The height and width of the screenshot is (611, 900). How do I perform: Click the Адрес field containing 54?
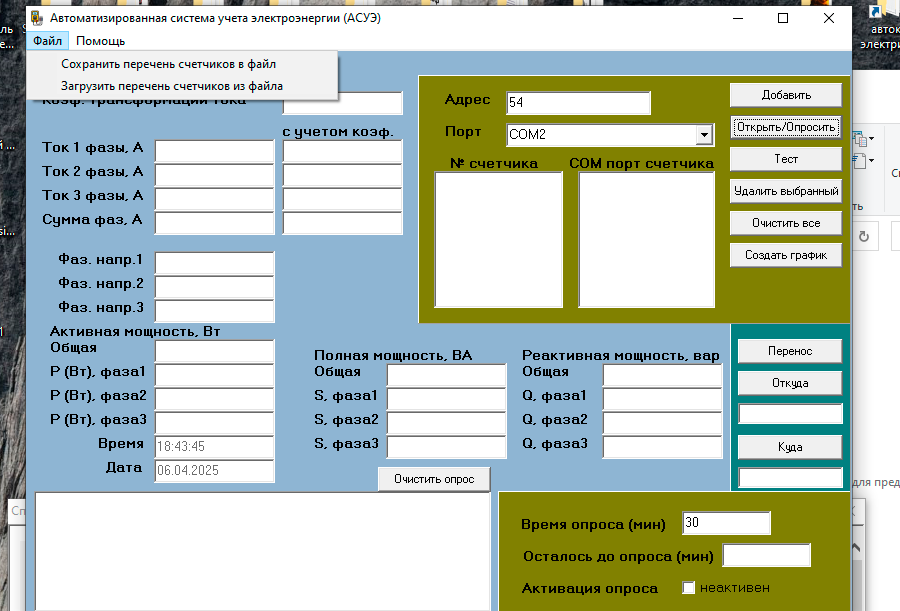(578, 103)
